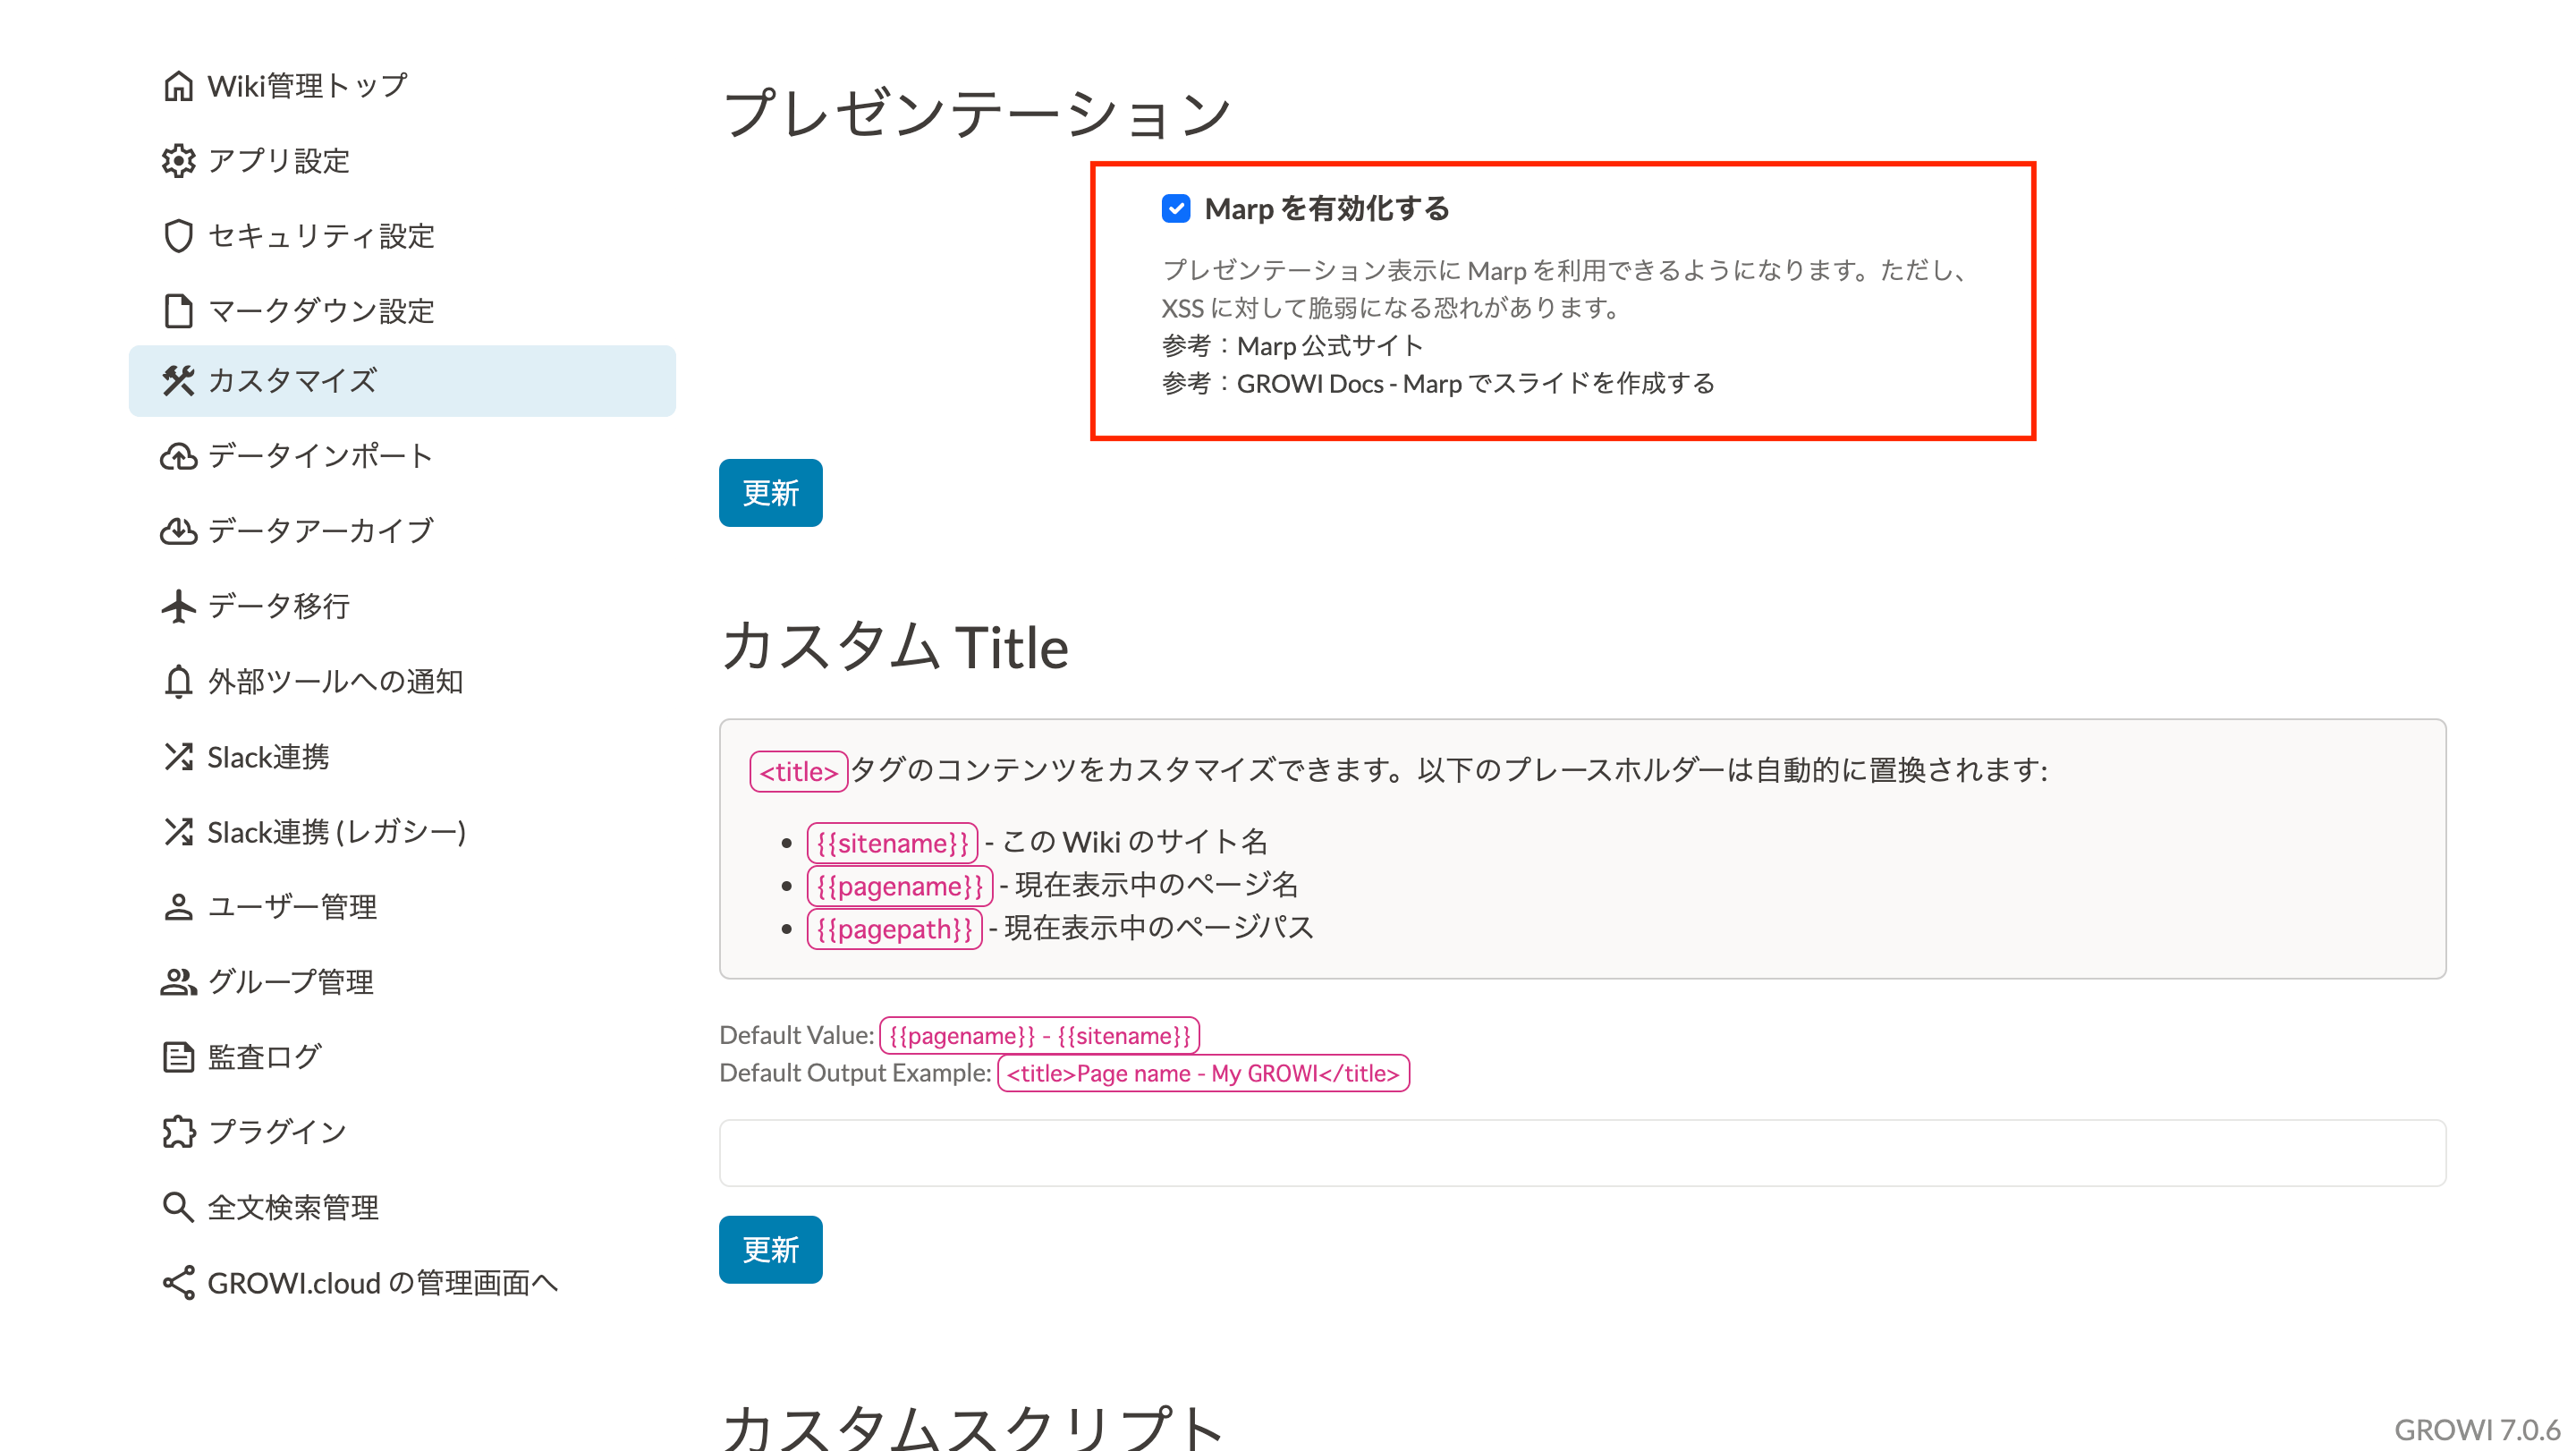Click the airplane icon for データ移行
The height and width of the screenshot is (1451, 2576).
[x=178, y=606]
